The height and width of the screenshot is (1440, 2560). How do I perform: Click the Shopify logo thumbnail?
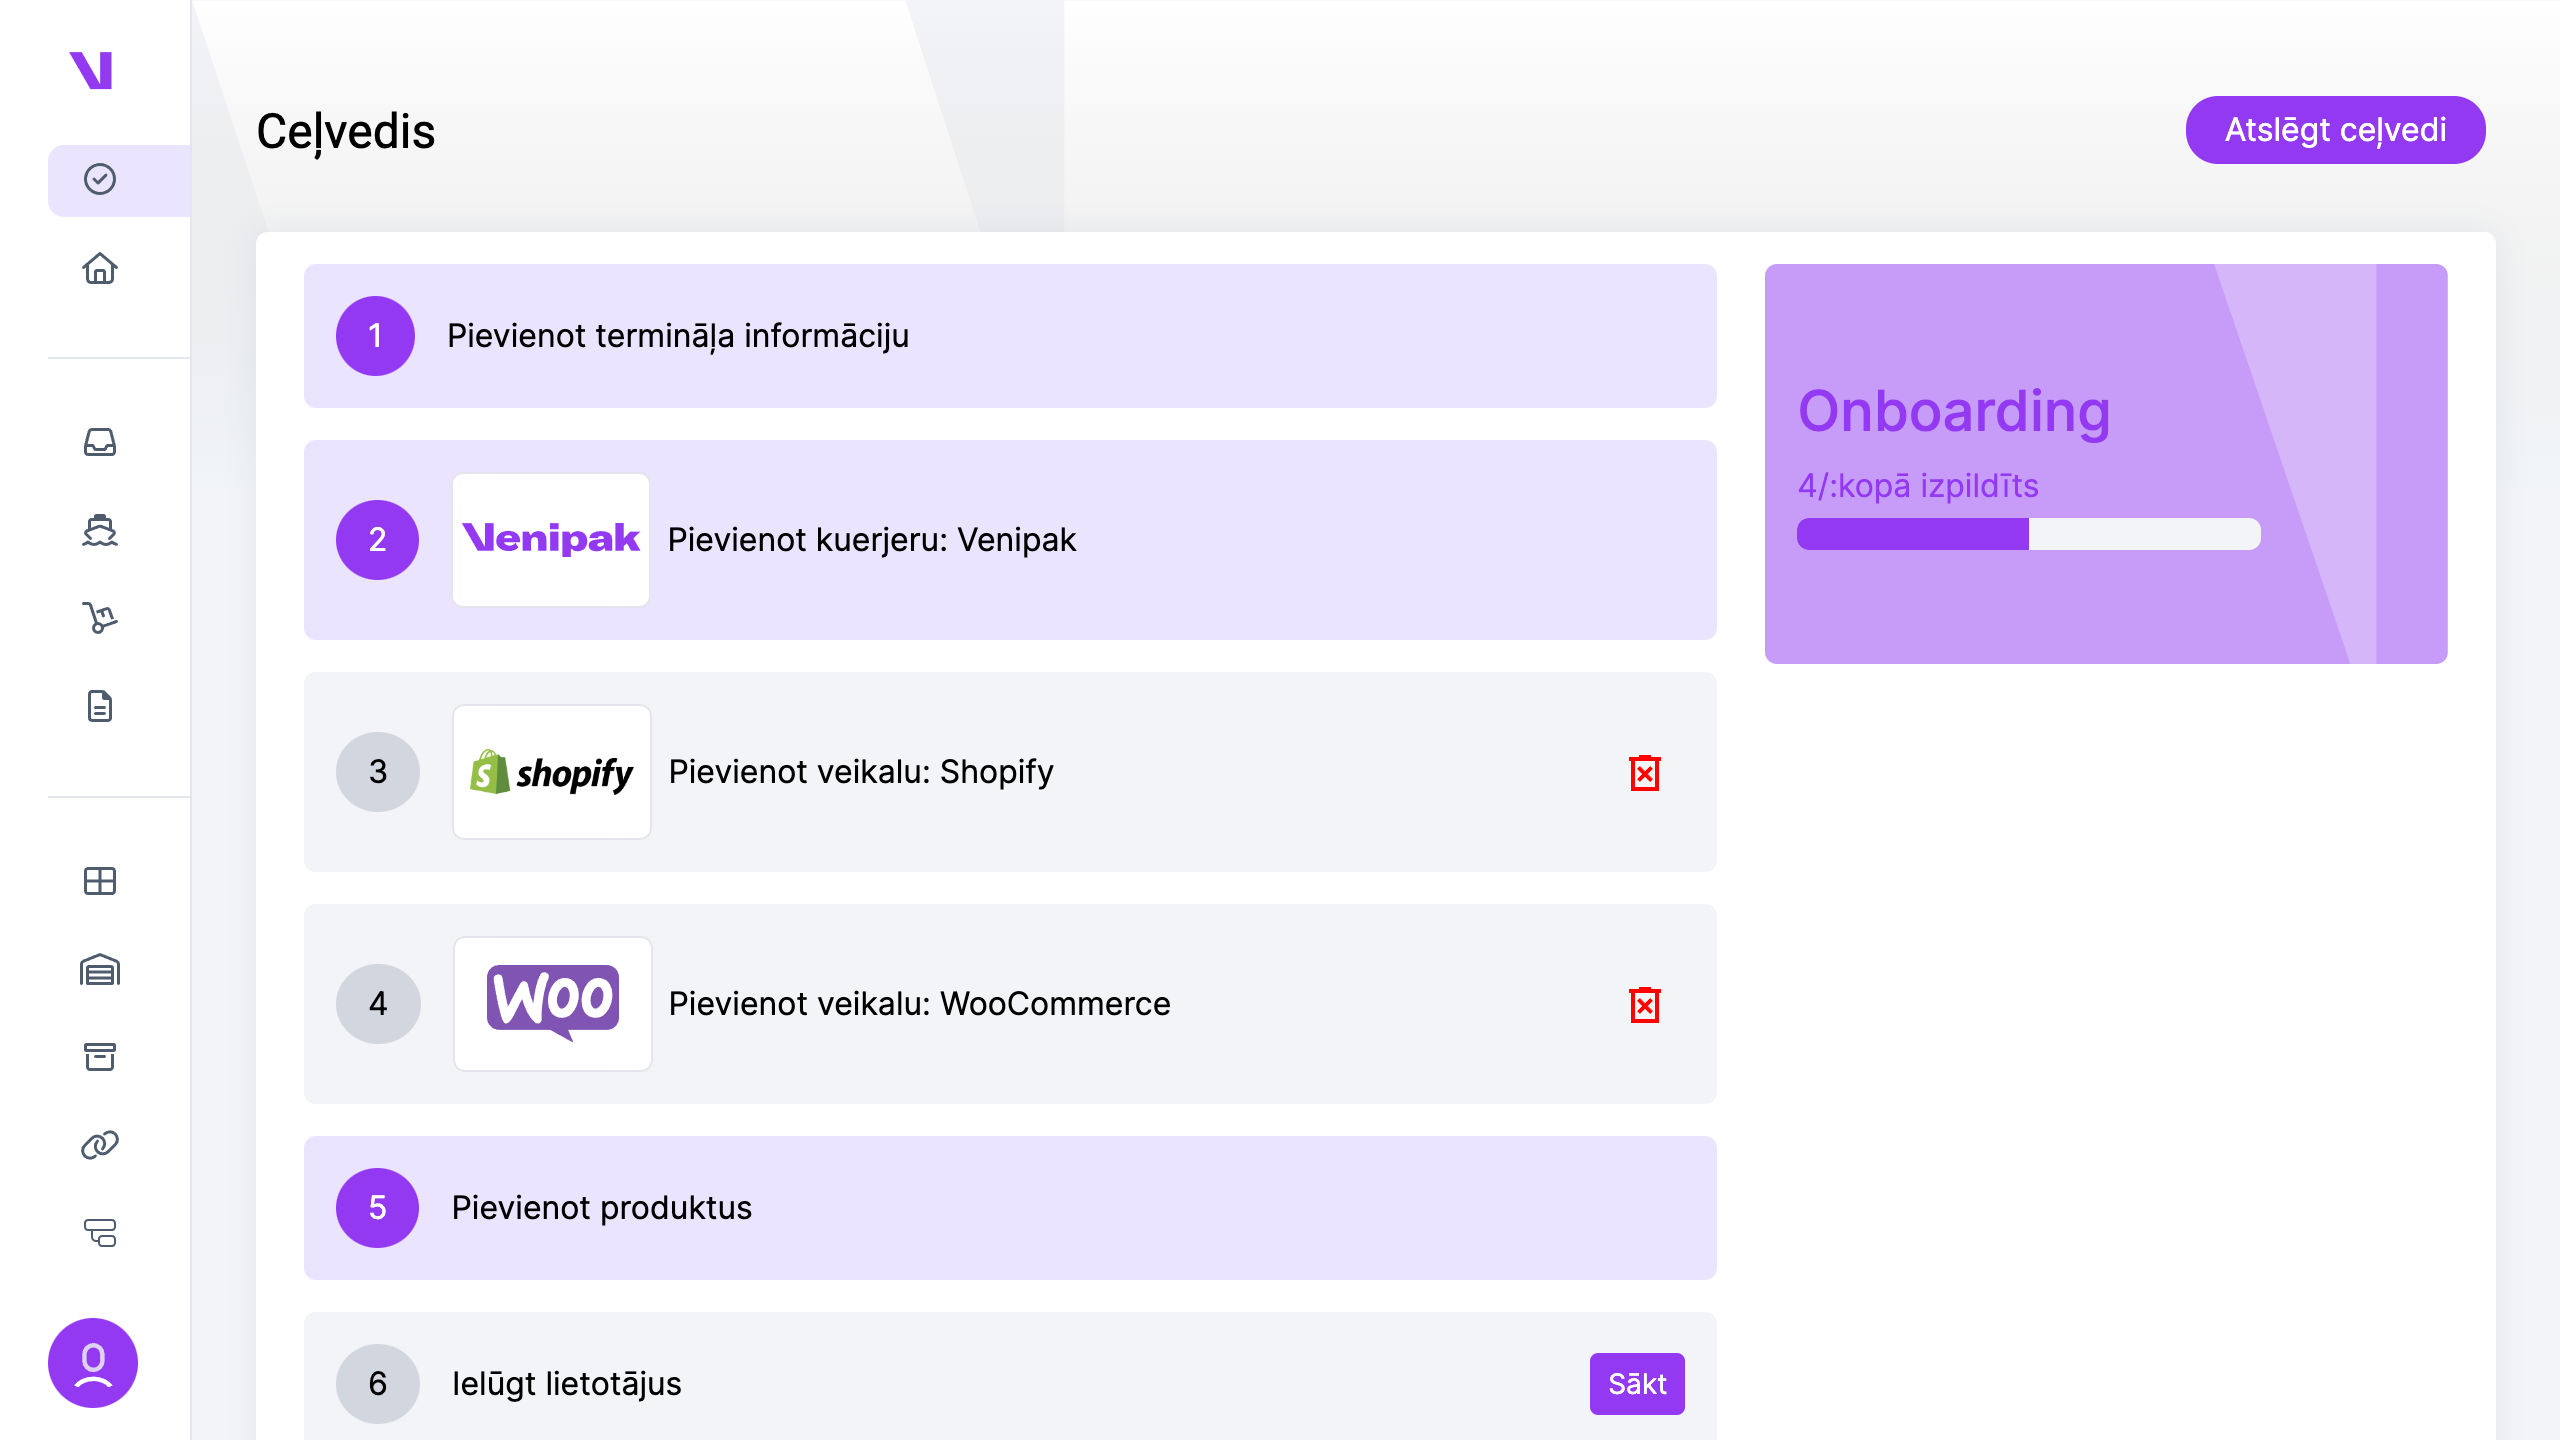[552, 772]
